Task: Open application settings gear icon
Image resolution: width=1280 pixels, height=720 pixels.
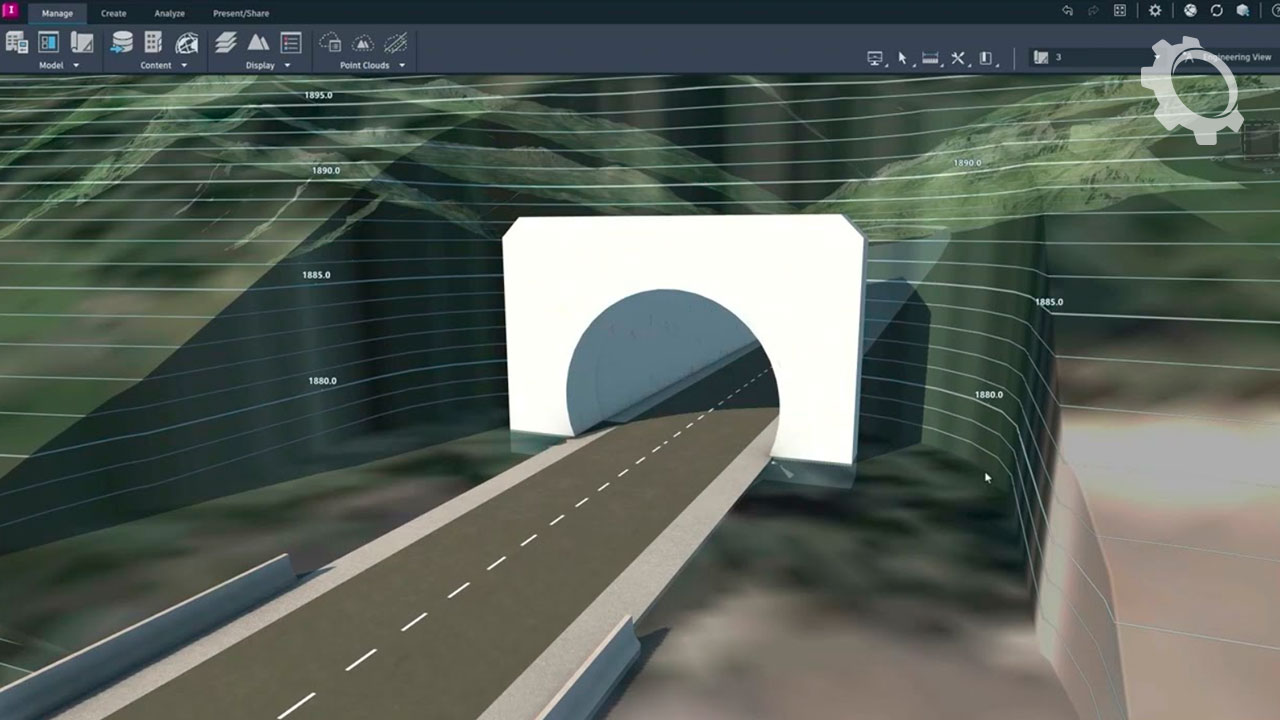Action: click(1155, 11)
